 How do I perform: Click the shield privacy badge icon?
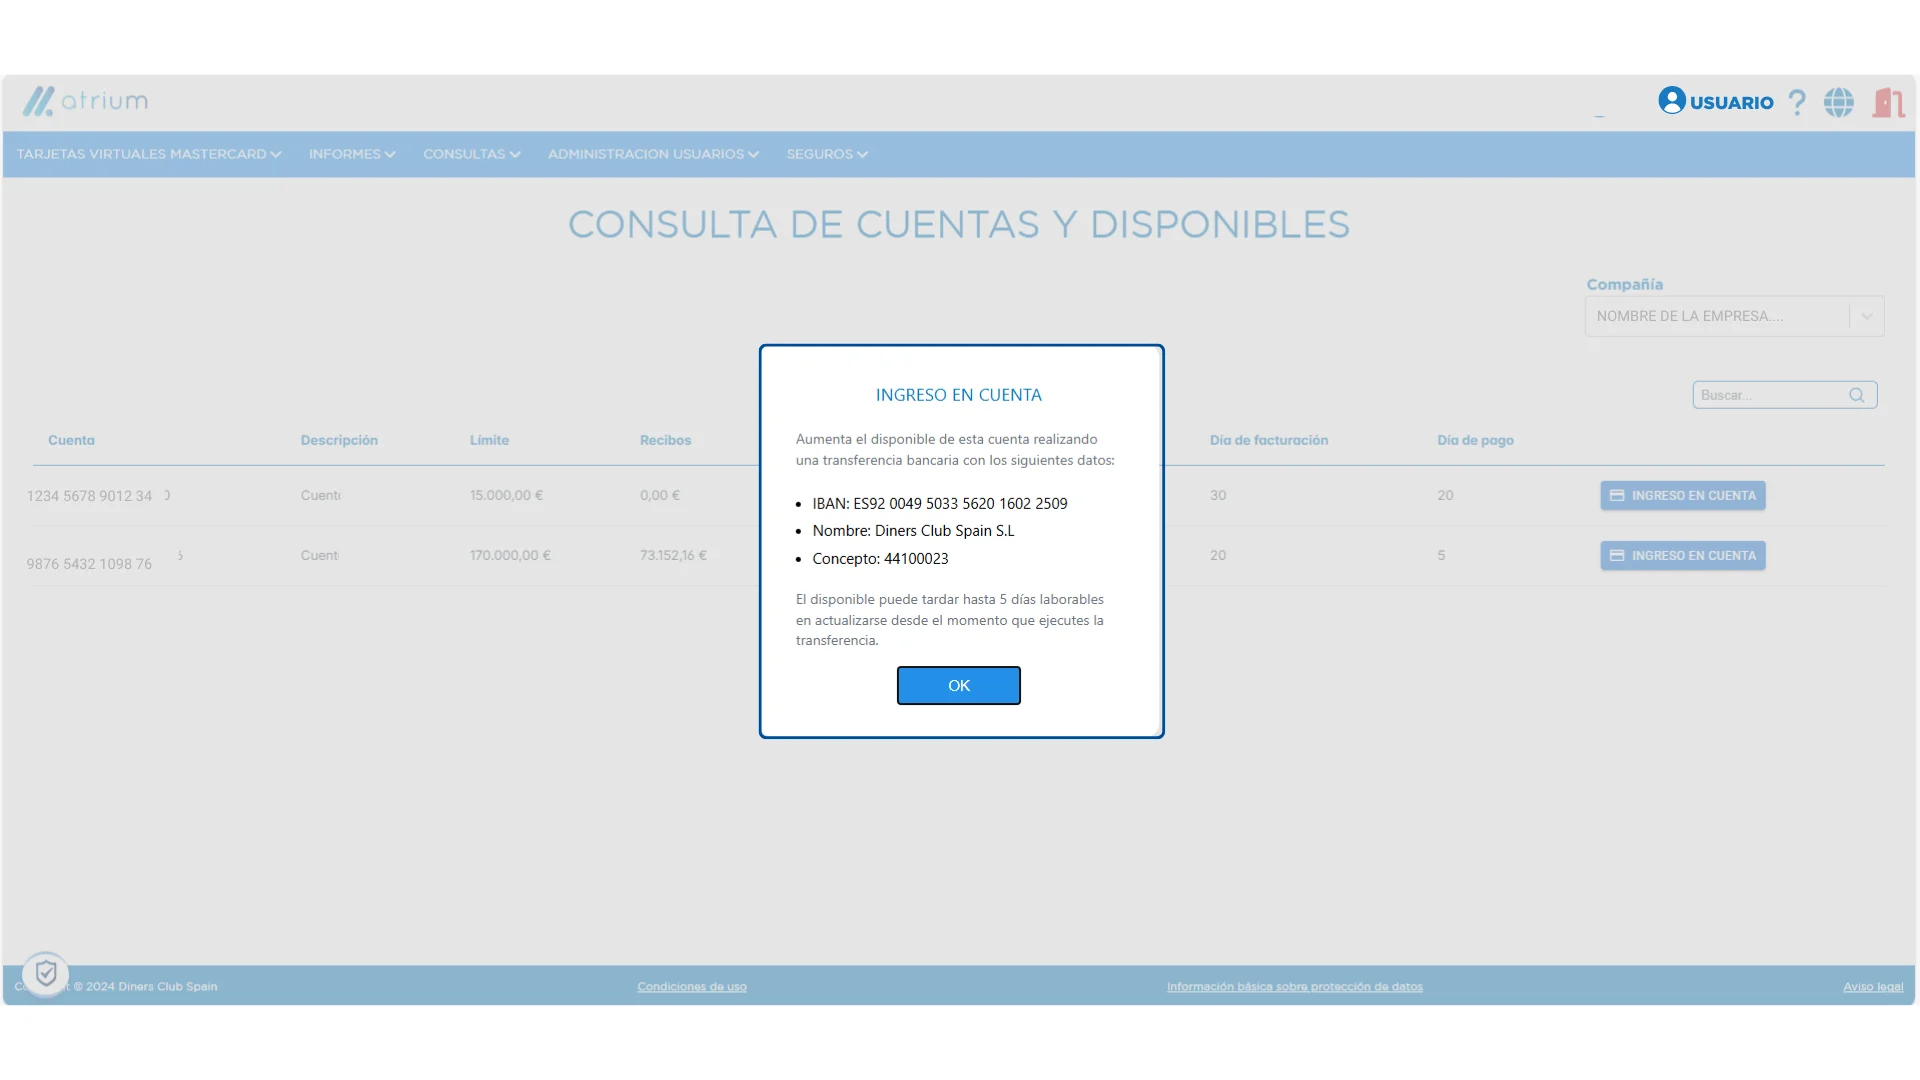click(46, 973)
